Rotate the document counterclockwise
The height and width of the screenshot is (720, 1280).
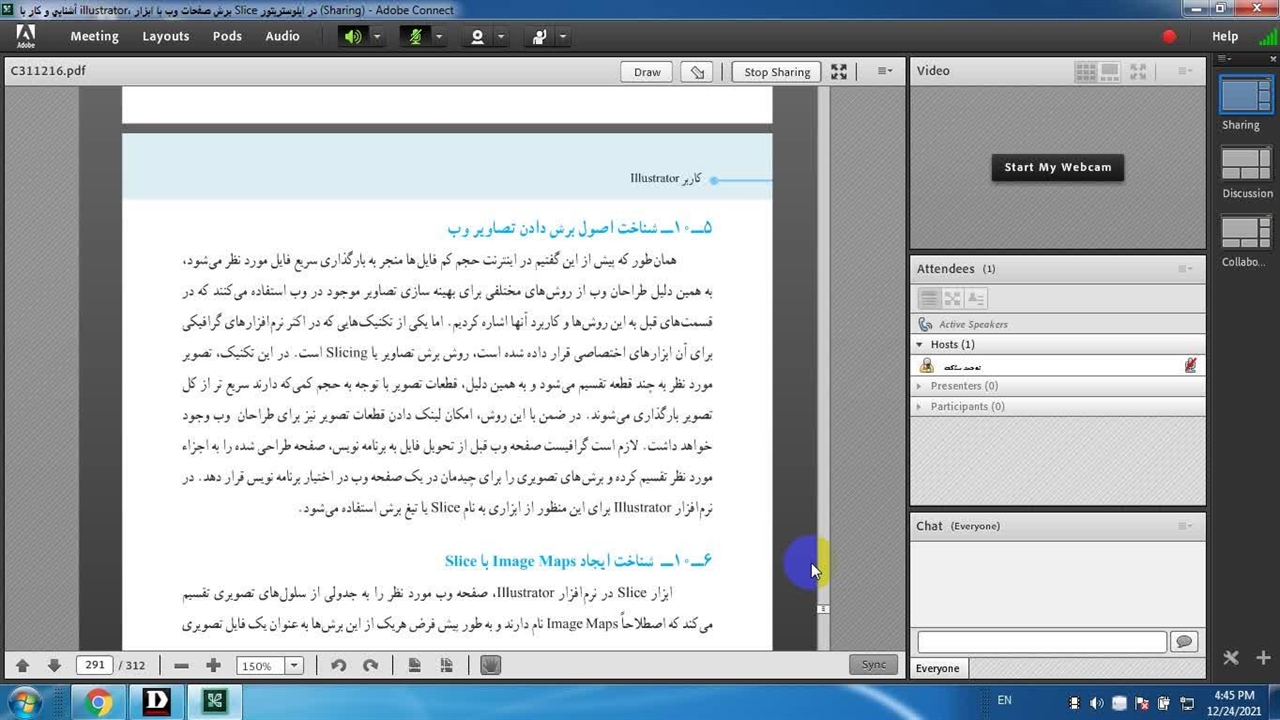pos(338,665)
